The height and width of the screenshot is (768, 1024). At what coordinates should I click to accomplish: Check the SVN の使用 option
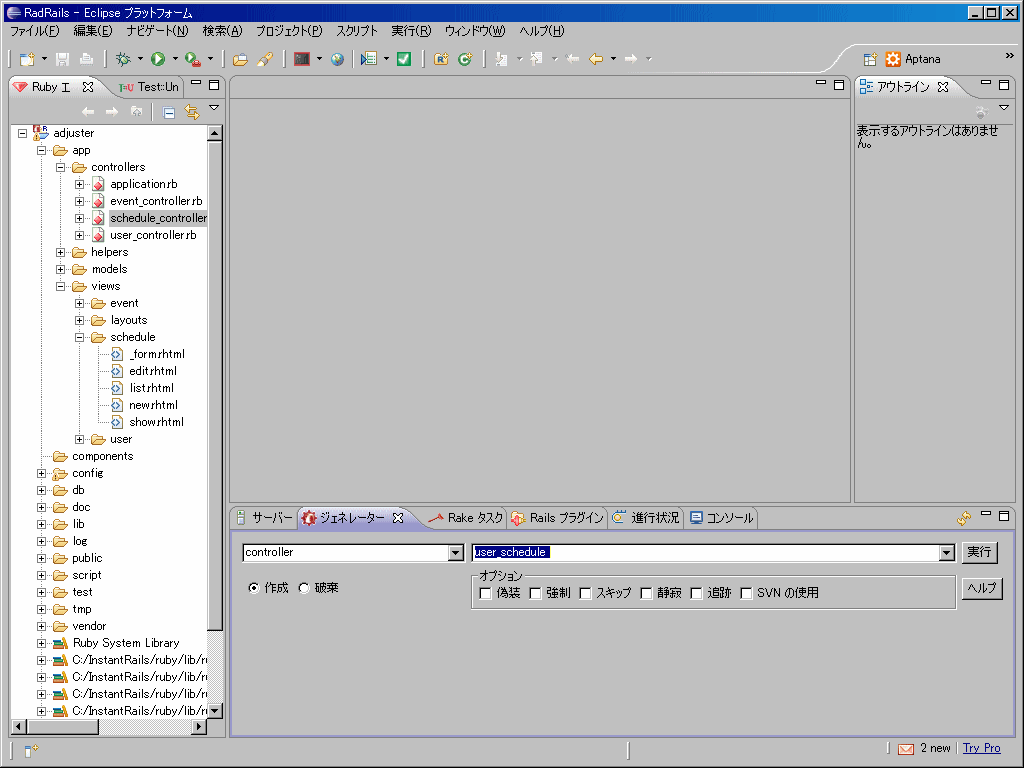[745, 592]
